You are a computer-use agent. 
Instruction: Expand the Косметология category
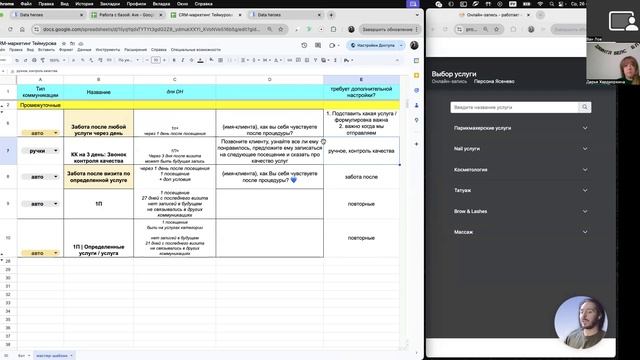click(521, 170)
